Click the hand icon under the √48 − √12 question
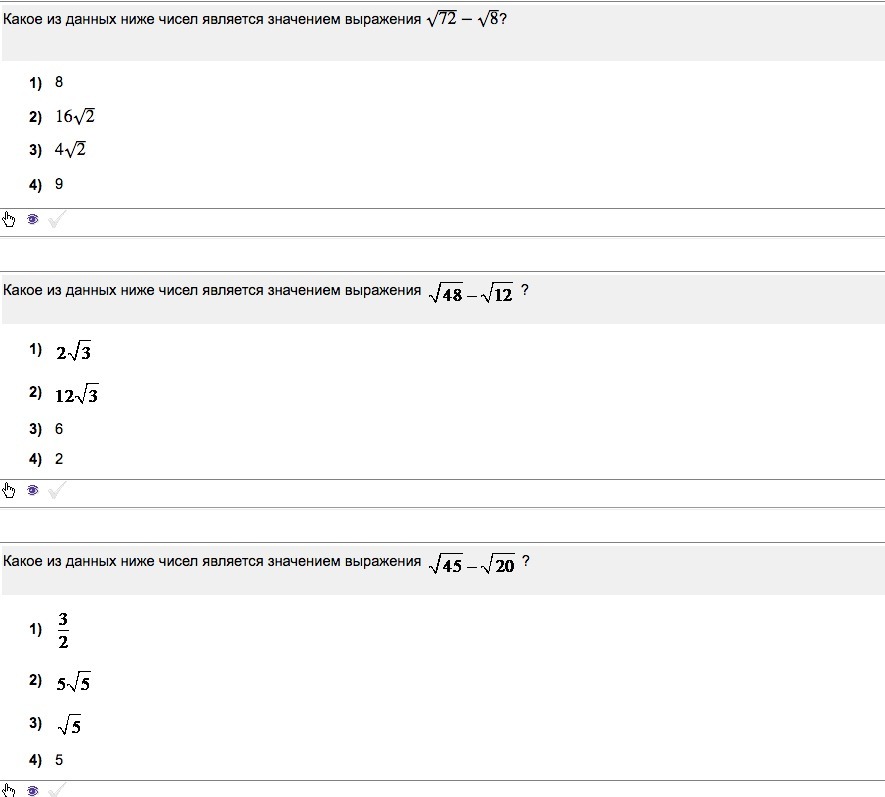Screen dimensions: 885x797 tap(9, 491)
